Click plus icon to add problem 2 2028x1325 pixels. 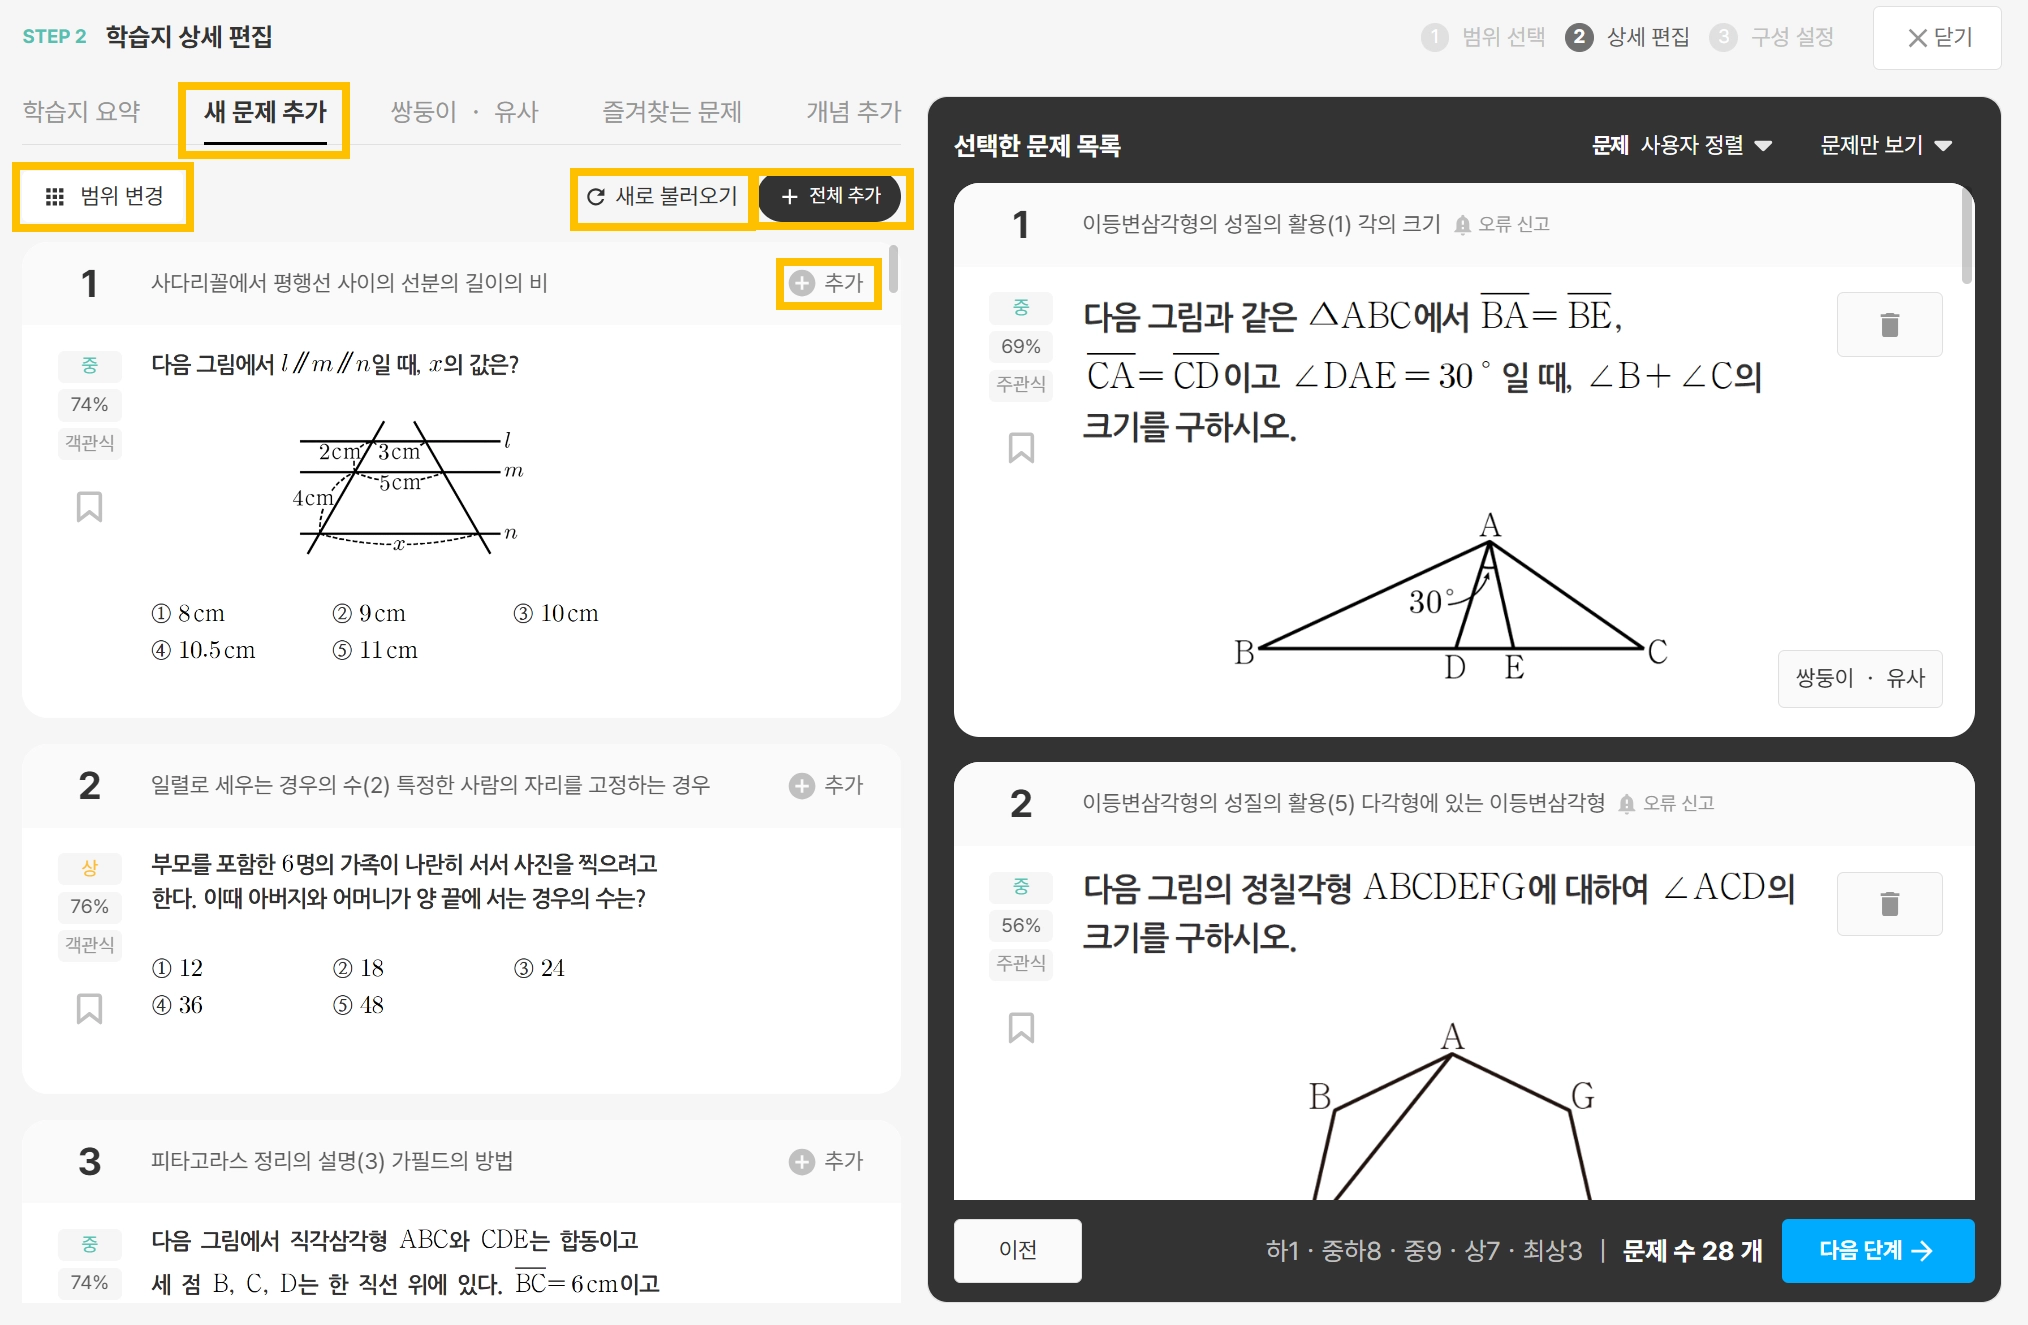point(802,786)
